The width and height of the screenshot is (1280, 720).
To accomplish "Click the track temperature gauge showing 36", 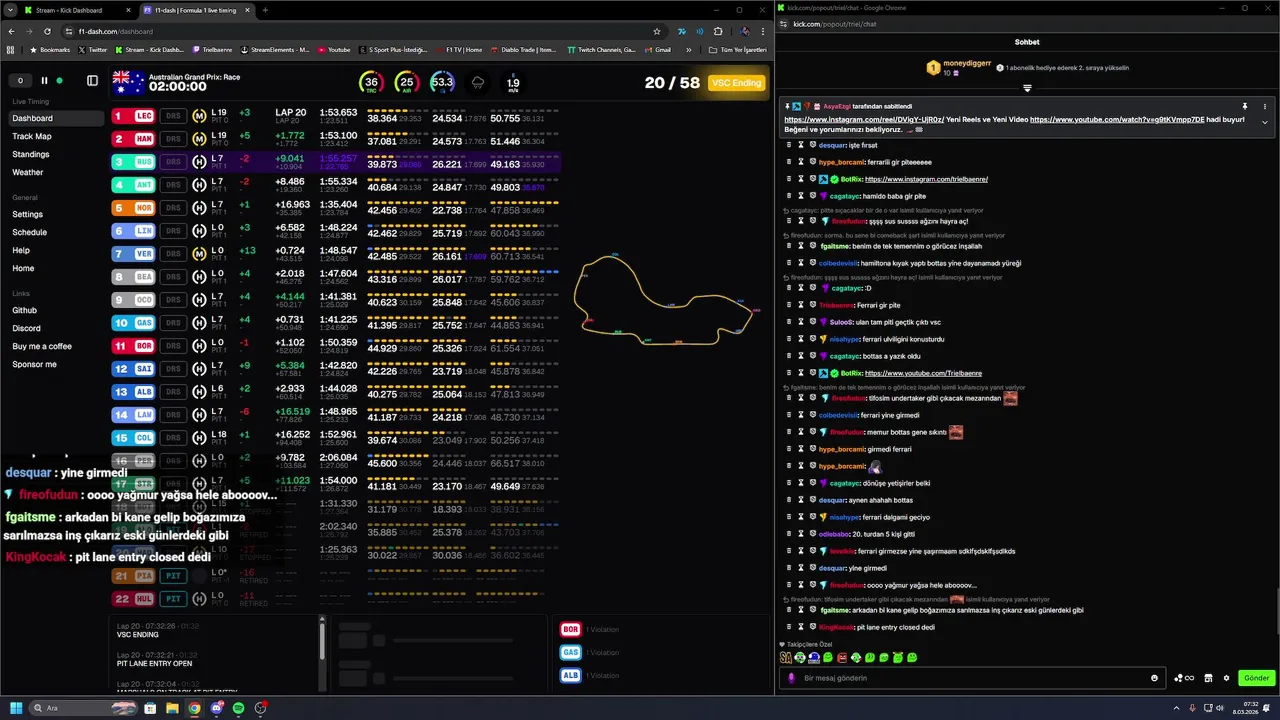I will 371,83.
